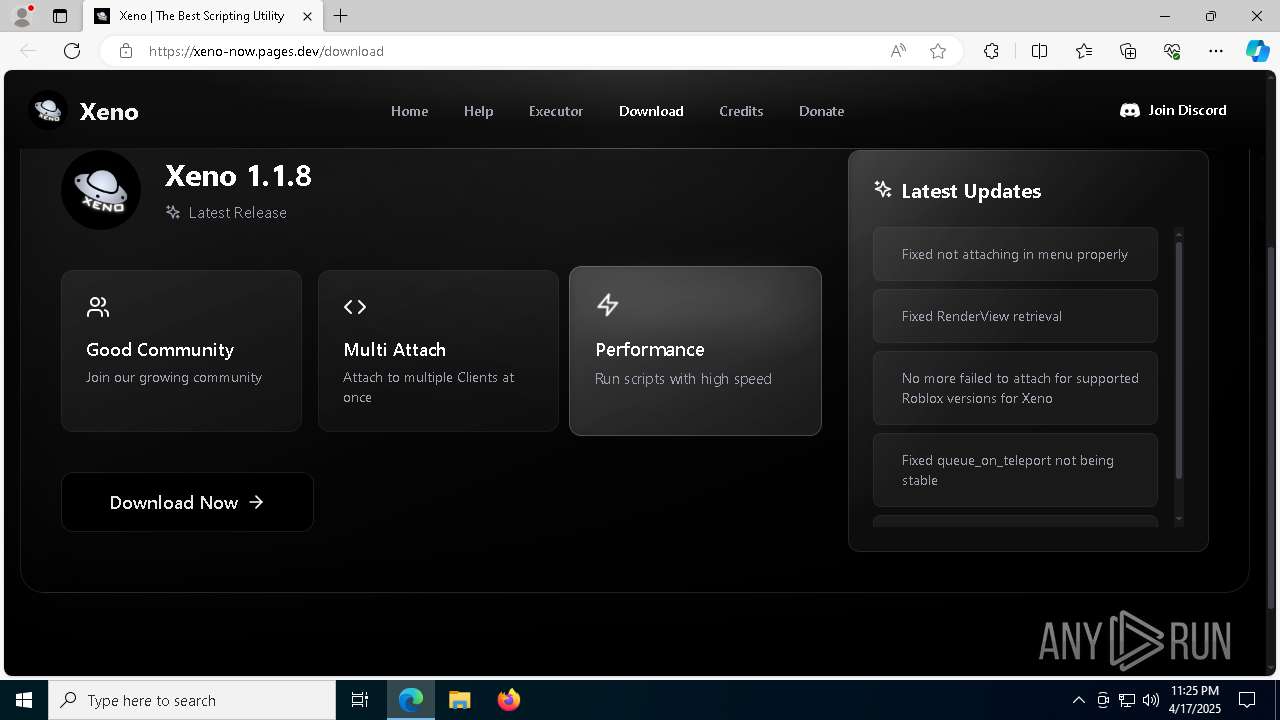Open a new browser tab
Viewport: 1280px width, 720px height.
click(x=341, y=16)
